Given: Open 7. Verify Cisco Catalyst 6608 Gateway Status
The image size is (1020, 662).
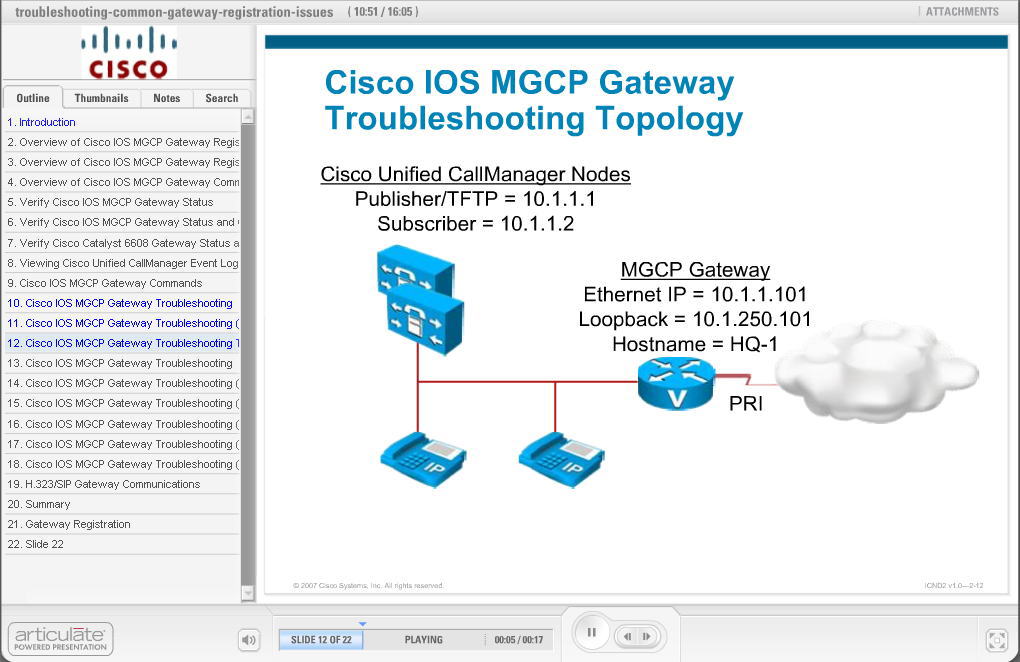Looking at the screenshot, I should pyautogui.click(x=122, y=243).
